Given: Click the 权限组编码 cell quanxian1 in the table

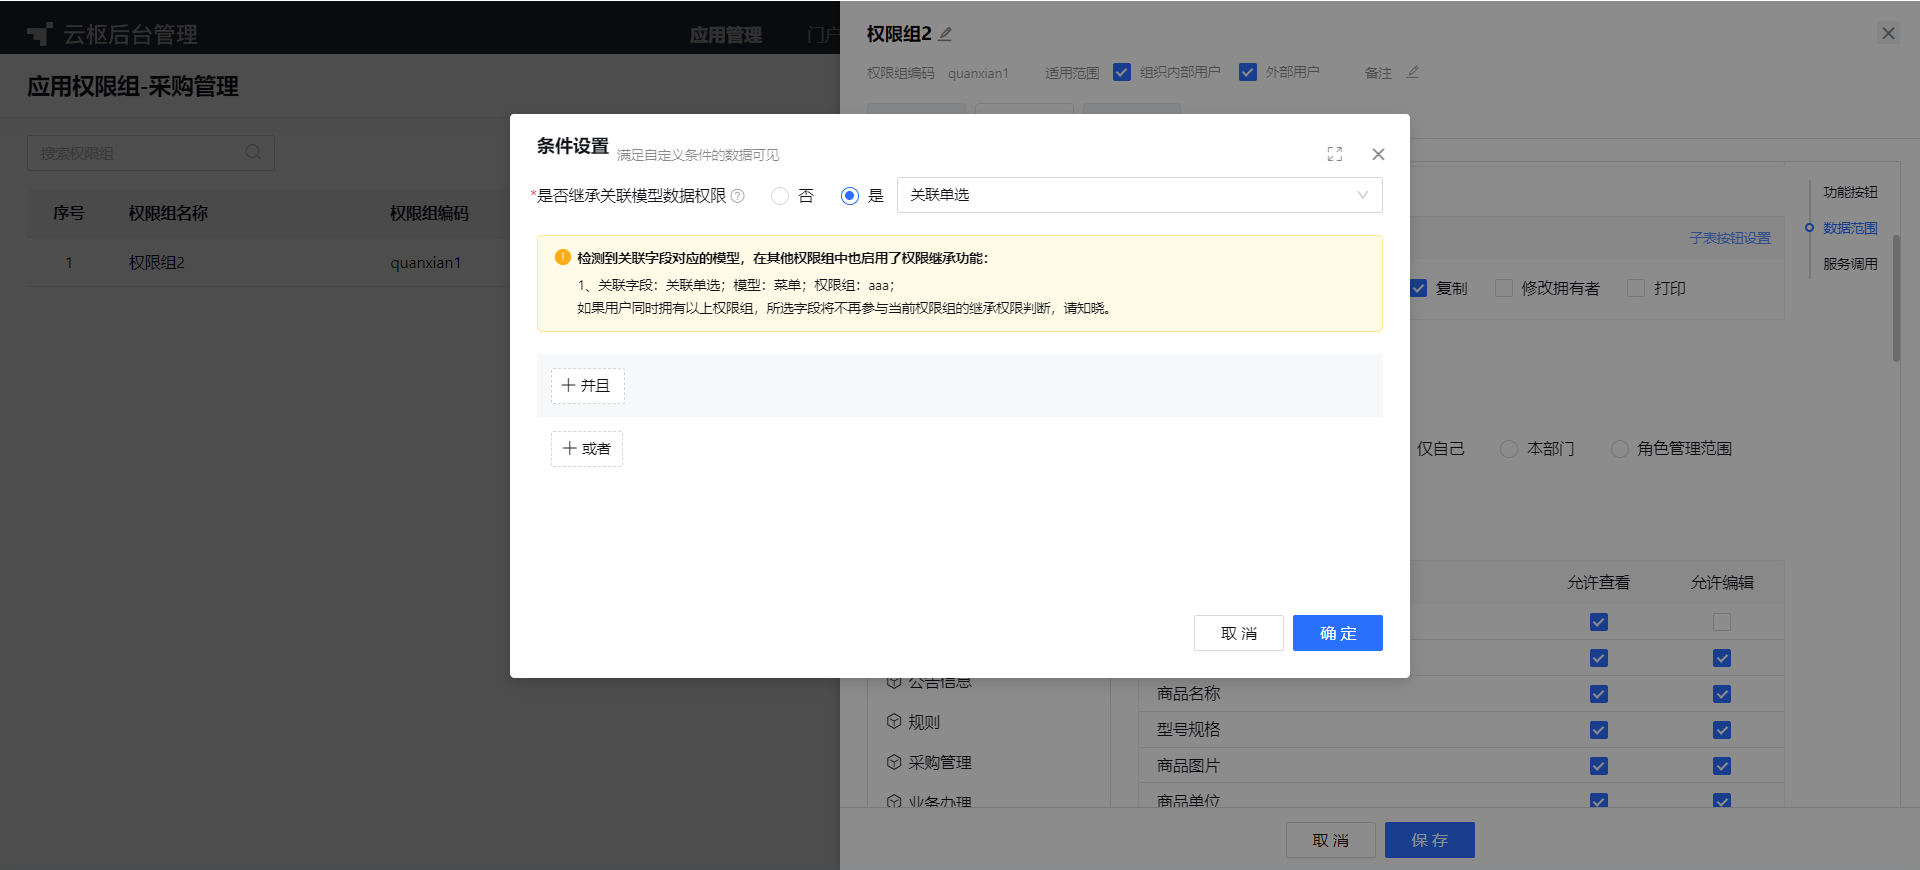Looking at the screenshot, I should point(426,263).
